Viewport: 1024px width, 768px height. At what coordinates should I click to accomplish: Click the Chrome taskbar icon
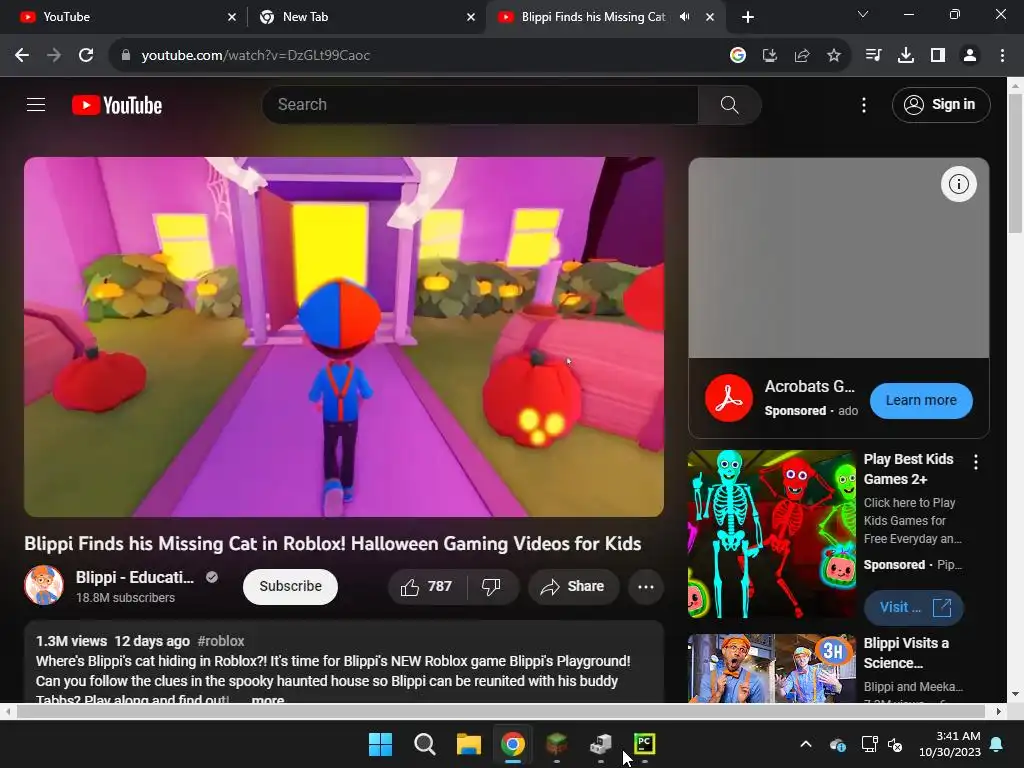(513, 744)
